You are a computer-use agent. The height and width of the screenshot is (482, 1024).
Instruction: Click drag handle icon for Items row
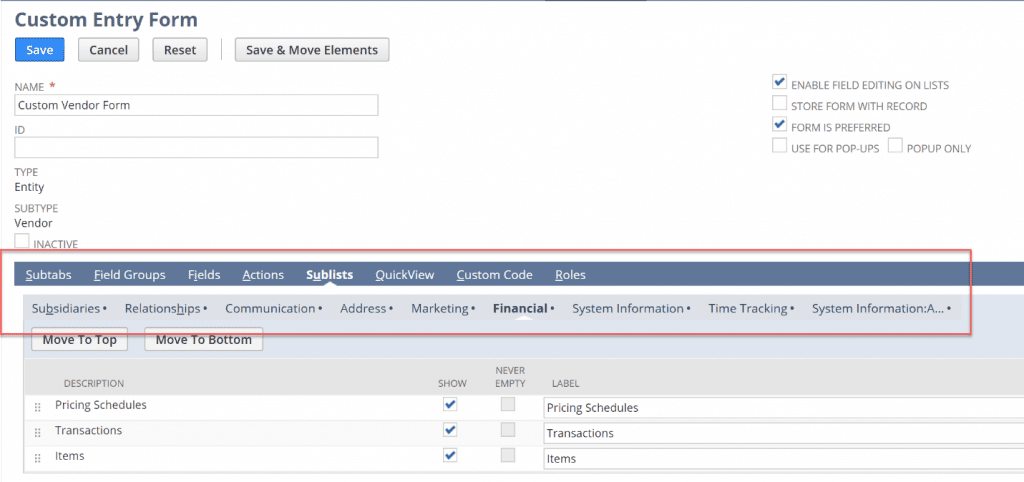coord(39,457)
